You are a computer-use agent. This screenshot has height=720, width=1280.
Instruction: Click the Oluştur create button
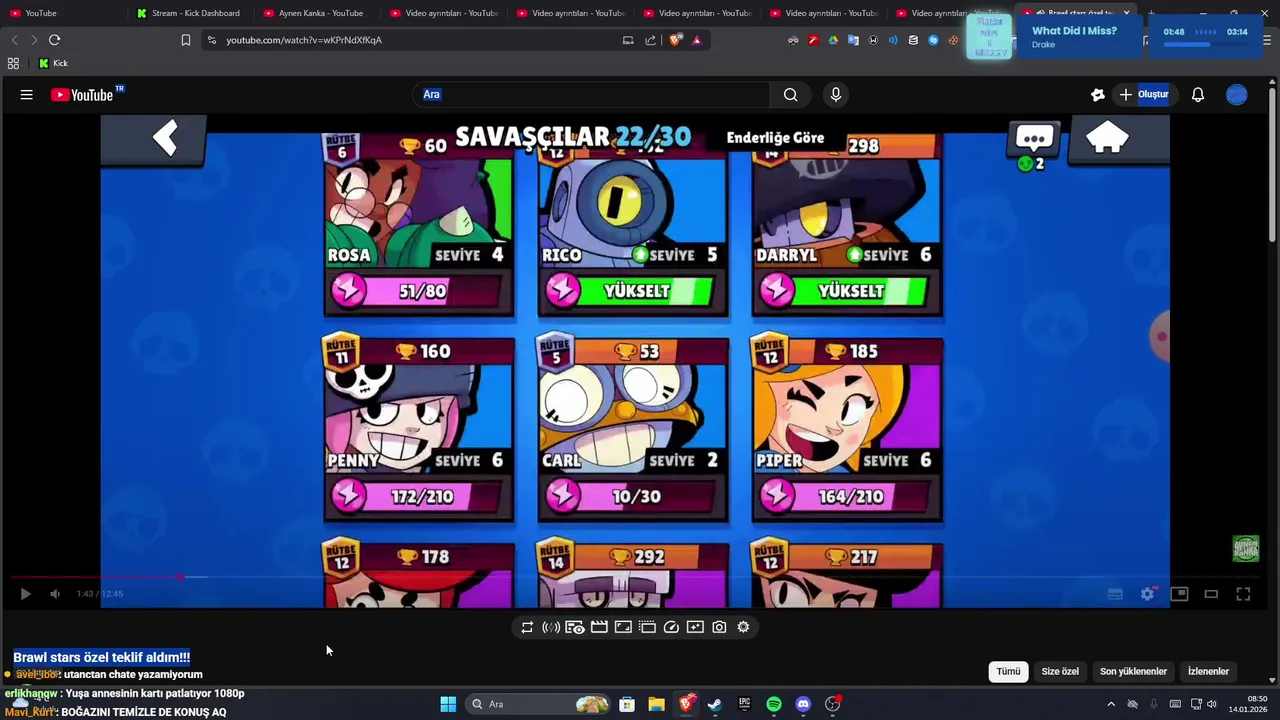(1143, 95)
